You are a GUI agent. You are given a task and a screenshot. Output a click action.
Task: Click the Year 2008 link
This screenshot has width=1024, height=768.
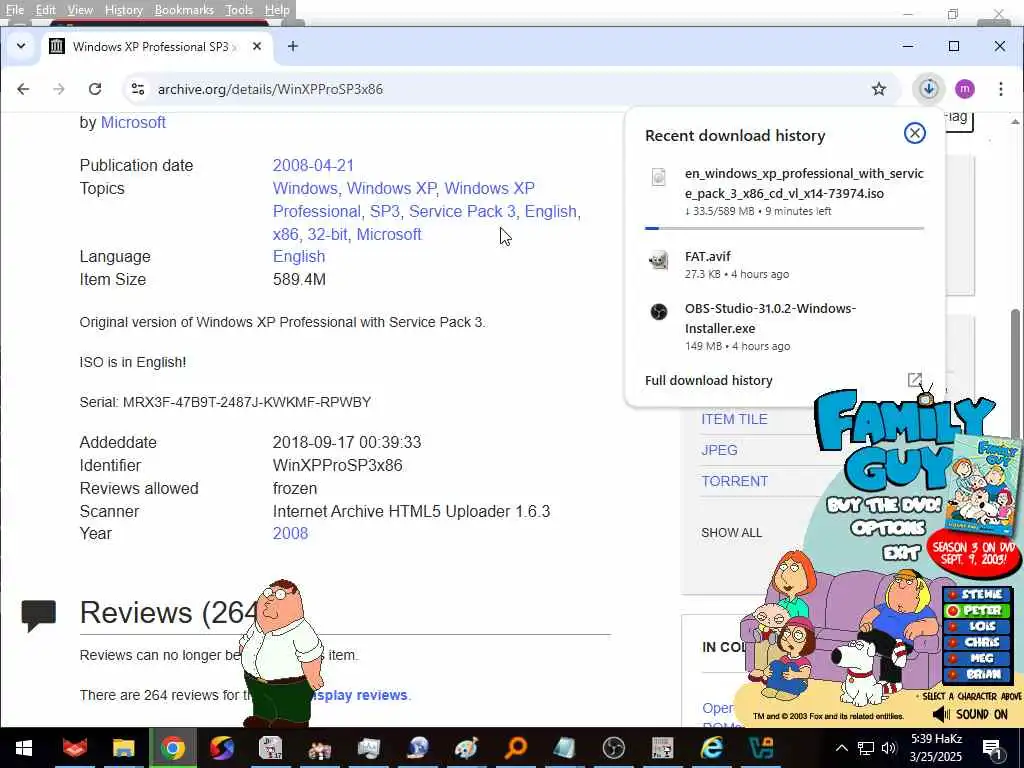click(290, 534)
